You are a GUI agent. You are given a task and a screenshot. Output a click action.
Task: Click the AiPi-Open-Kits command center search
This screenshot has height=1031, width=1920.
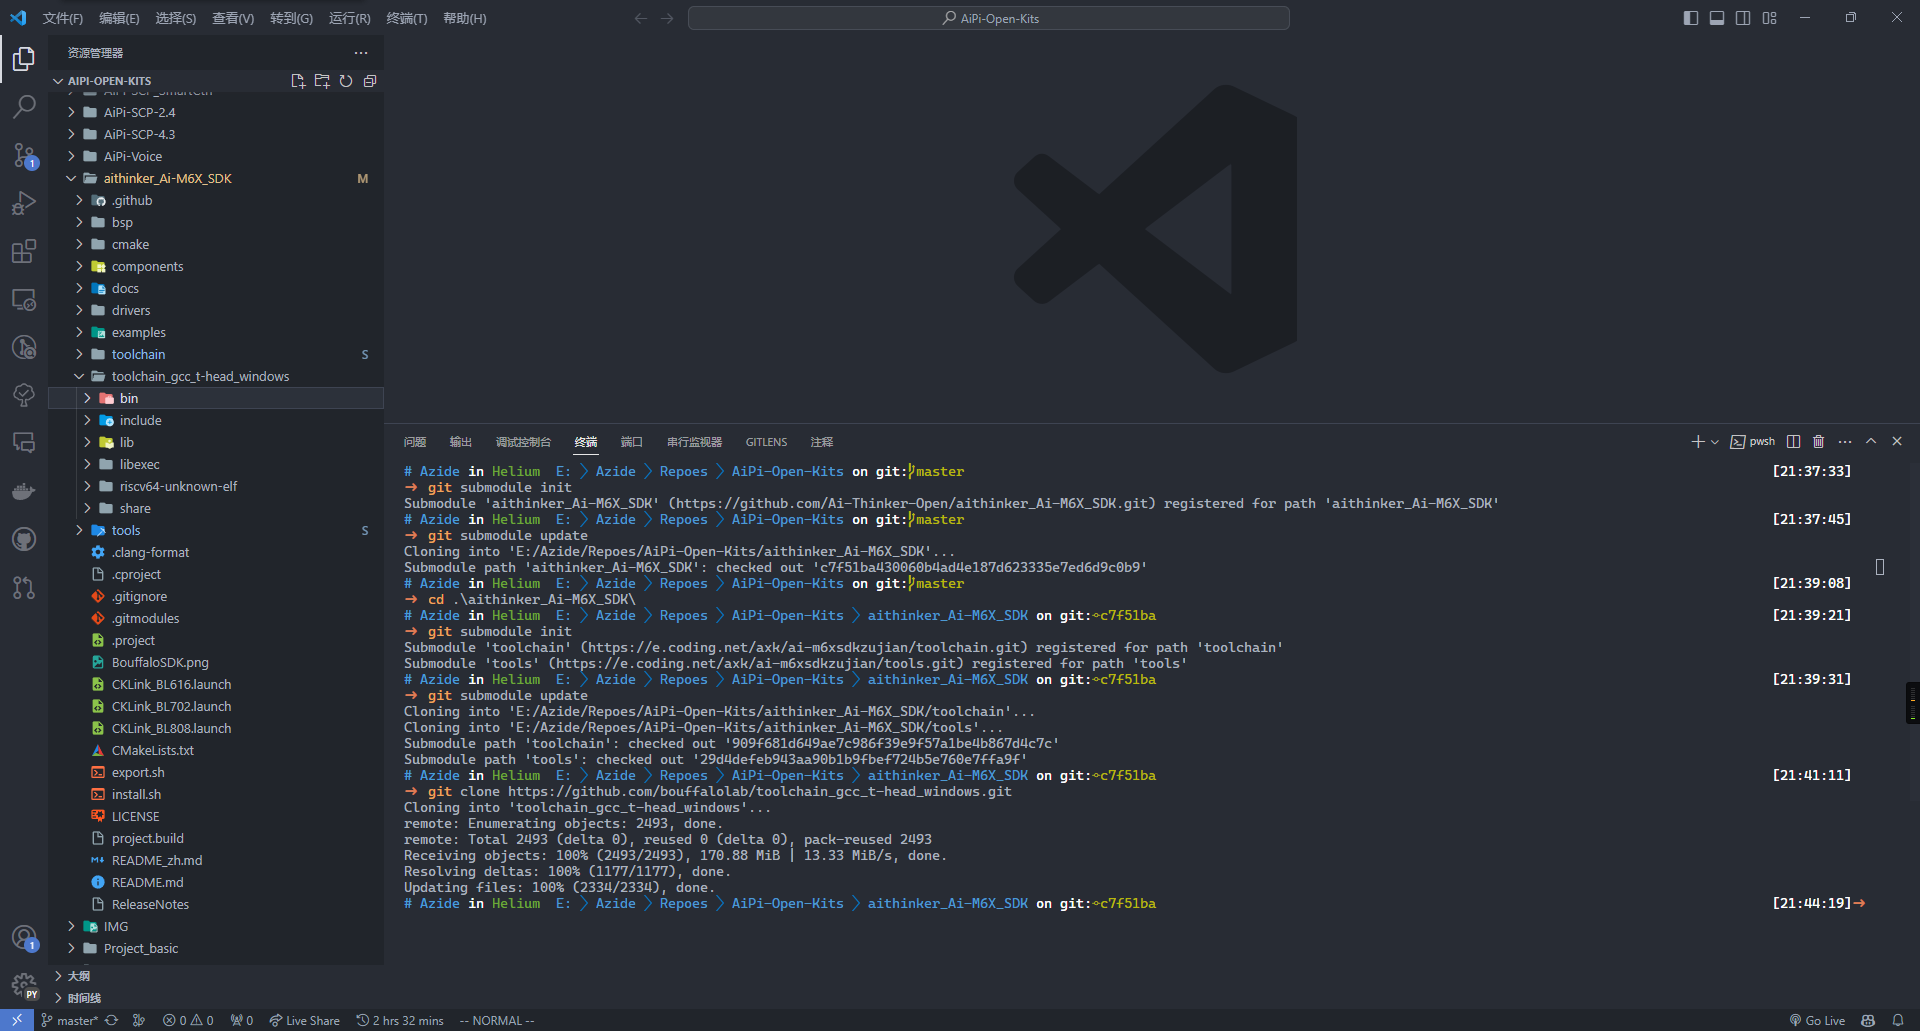click(989, 18)
